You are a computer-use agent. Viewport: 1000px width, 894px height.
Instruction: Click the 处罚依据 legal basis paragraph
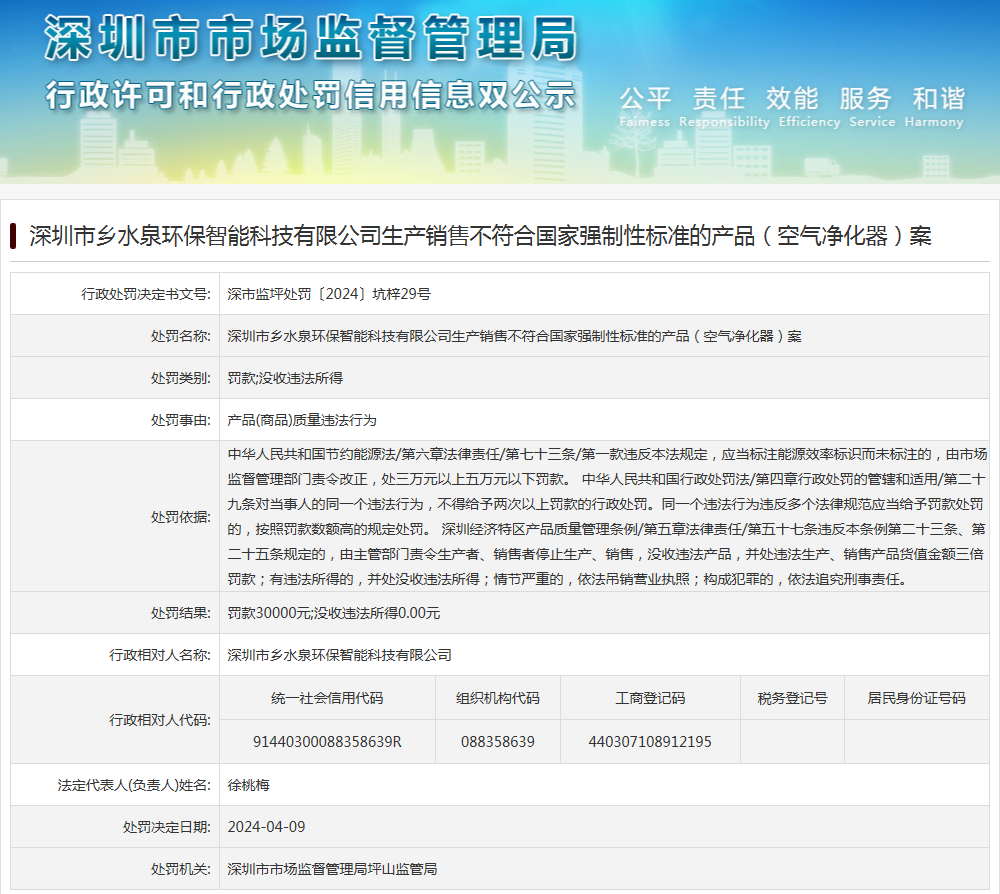(607, 517)
